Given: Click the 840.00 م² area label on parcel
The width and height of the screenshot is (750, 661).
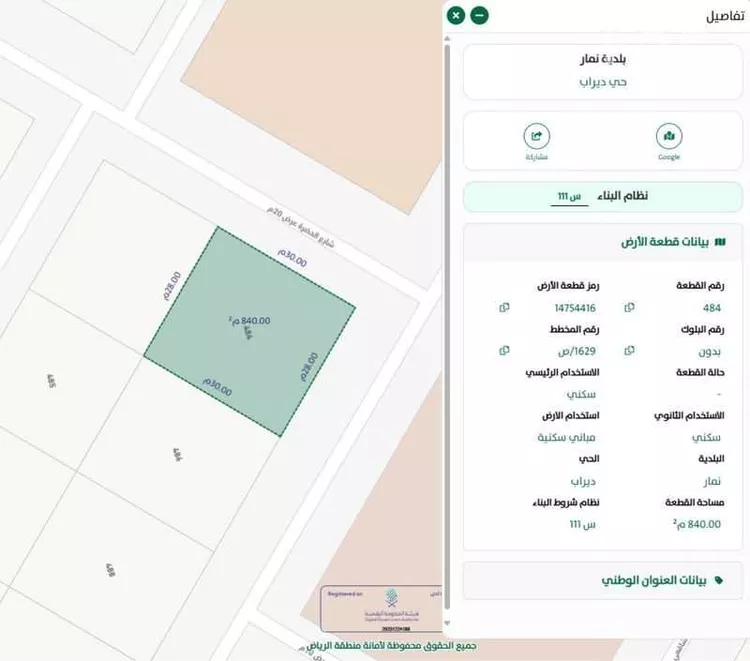Looking at the screenshot, I should [x=250, y=320].
